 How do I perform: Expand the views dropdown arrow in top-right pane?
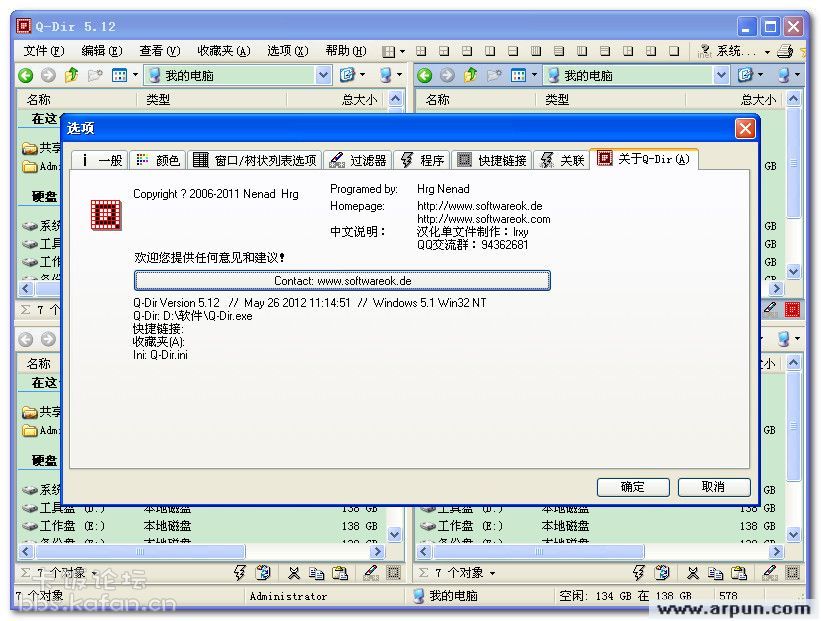(534, 75)
